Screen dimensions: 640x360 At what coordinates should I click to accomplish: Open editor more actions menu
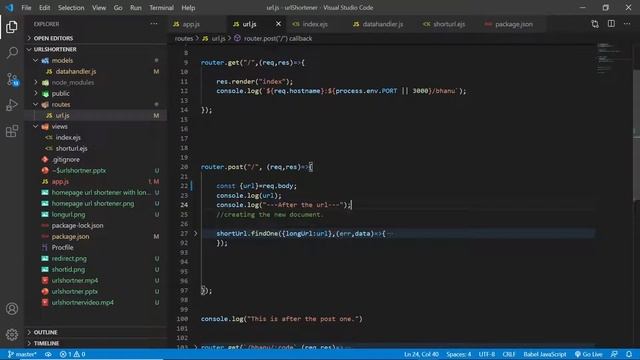pos(627,24)
